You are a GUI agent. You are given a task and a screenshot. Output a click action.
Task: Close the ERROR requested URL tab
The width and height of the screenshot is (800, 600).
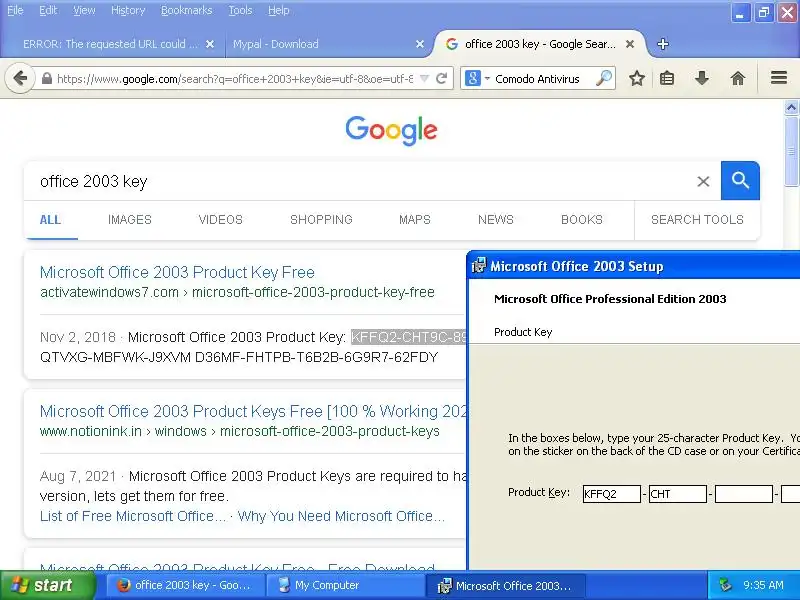(210, 44)
